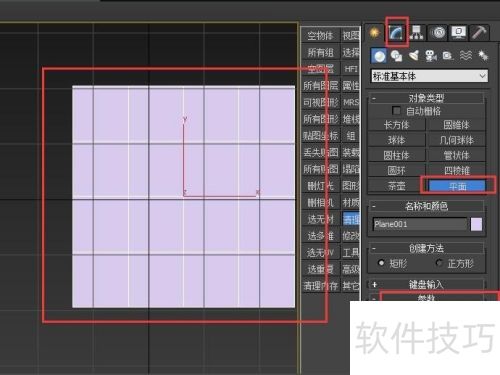Switch to the Create panel tab
500x375 pixels.
(375, 33)
